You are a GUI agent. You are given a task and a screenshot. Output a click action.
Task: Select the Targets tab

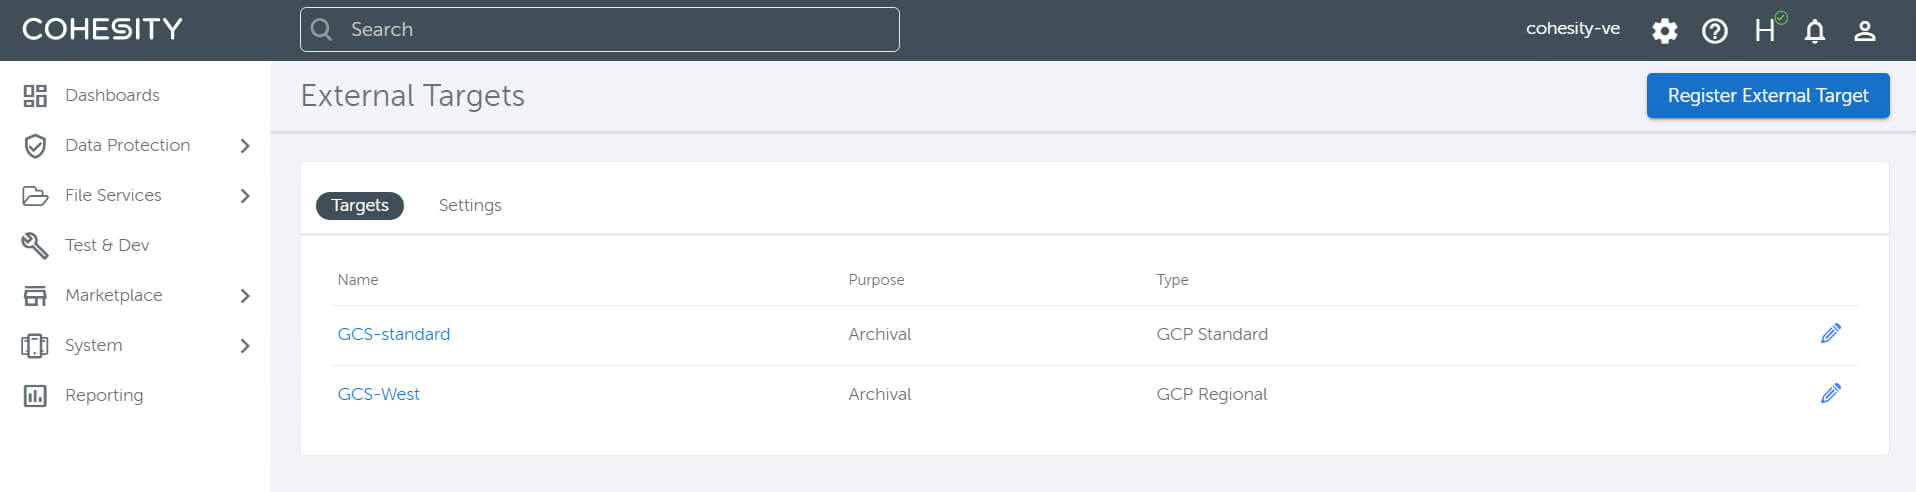360,205
